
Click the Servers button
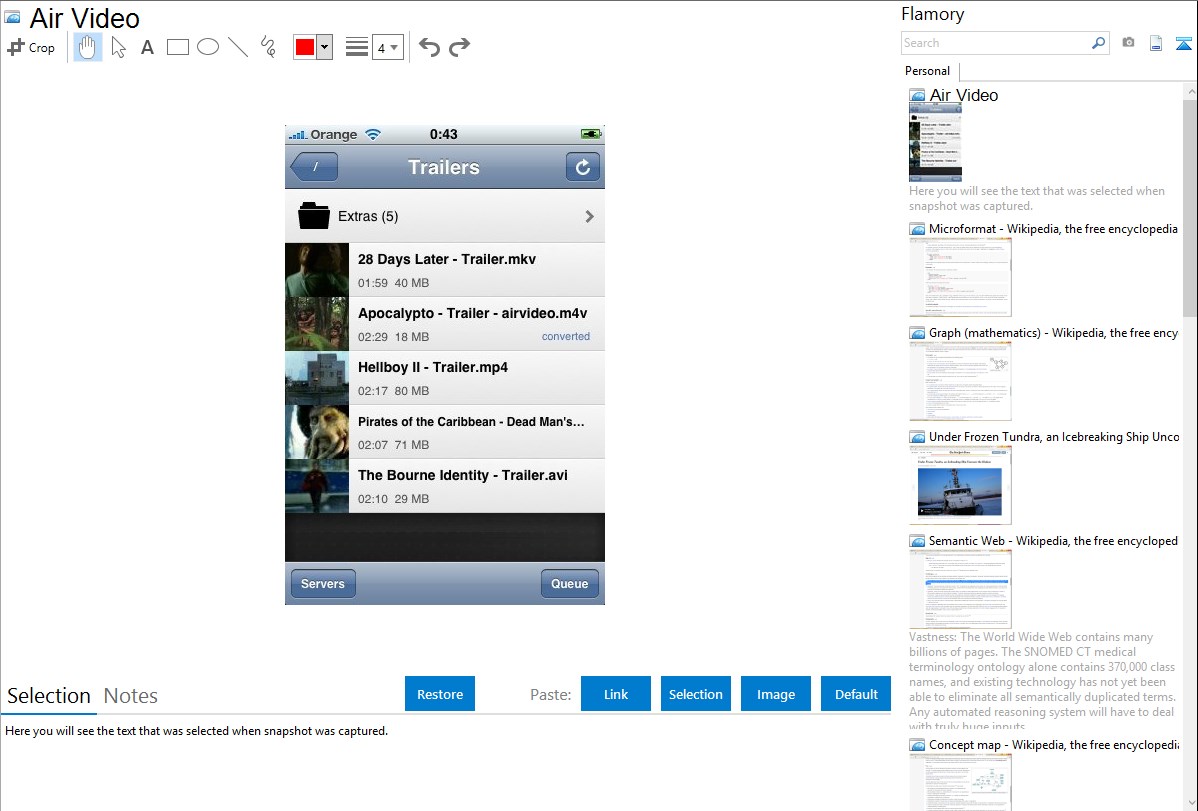click(x=322, y=583)
